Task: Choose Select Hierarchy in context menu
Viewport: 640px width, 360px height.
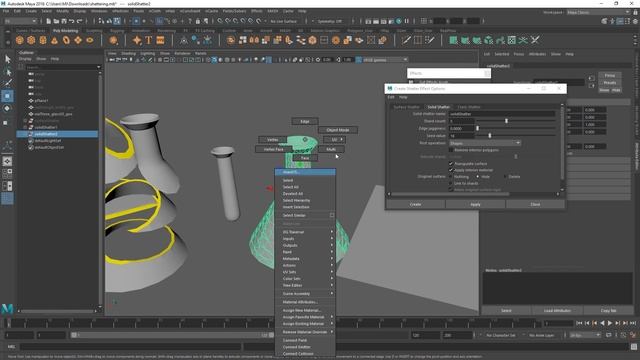Action: pos(305,201)
